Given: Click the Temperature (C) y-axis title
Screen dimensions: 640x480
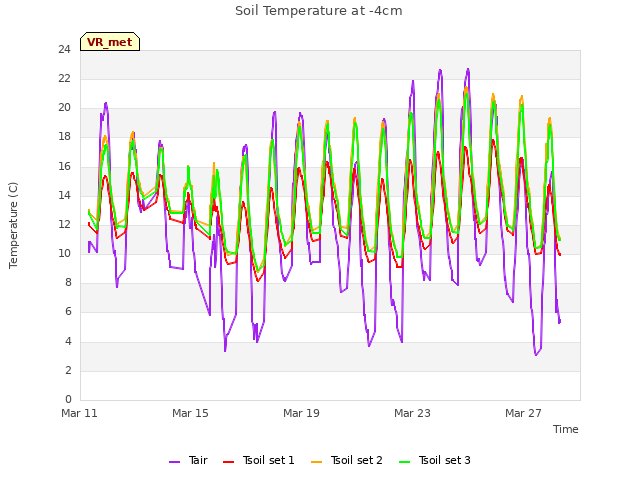Looking at the screenshot, I should click(x=13, y=225).
